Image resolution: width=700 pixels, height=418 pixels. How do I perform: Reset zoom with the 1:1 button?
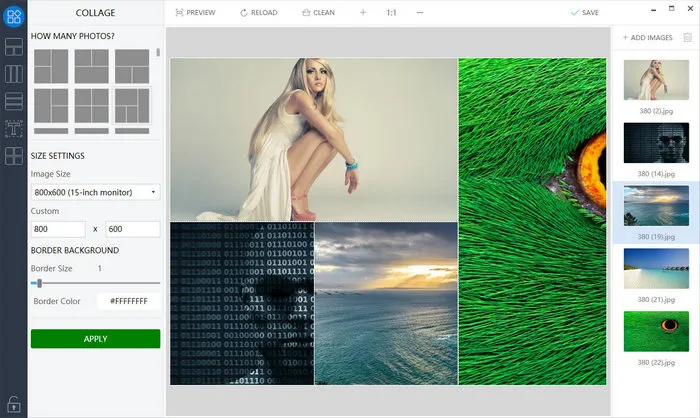click(391, 13)
